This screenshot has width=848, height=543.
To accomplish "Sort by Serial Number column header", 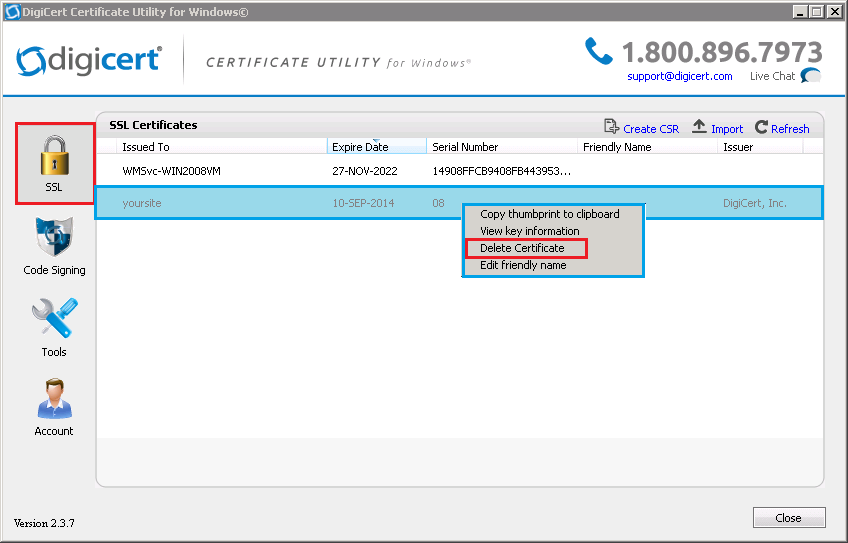I will (465, 147).
